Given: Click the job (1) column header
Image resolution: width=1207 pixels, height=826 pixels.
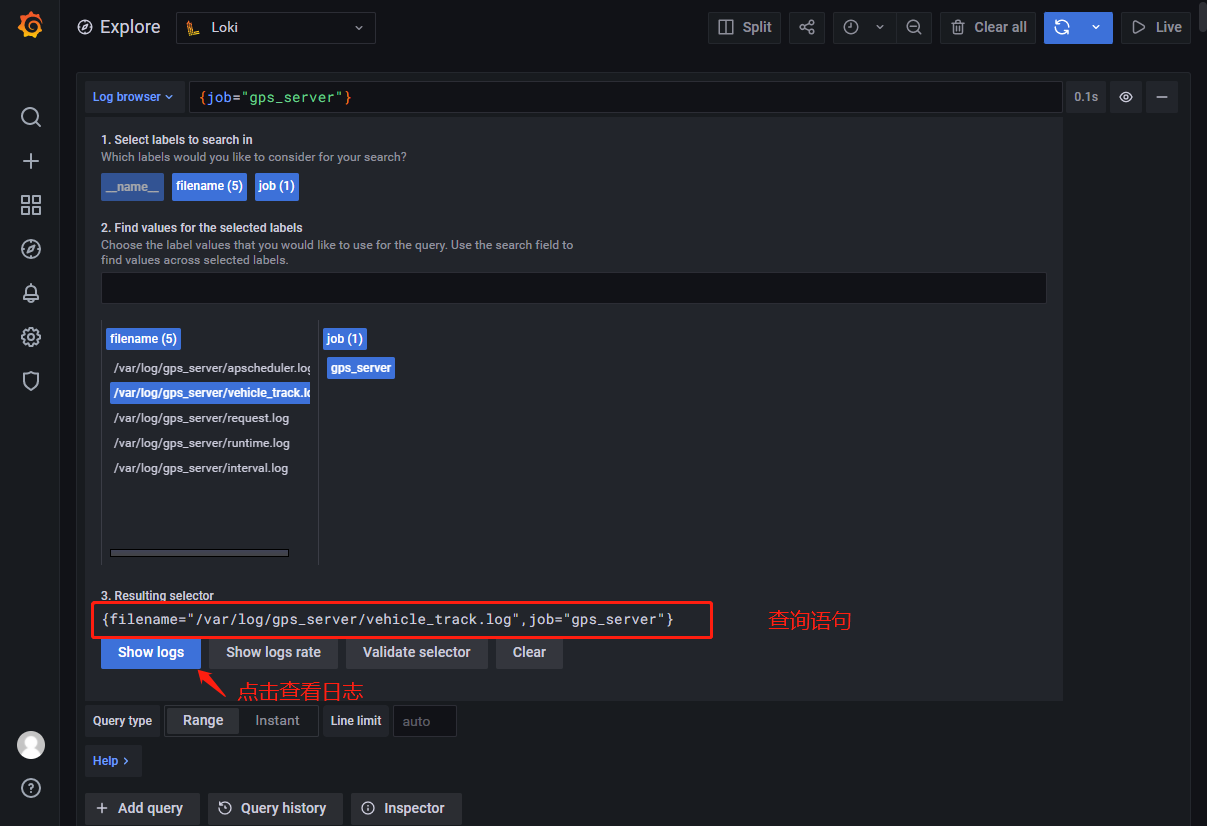Looking at the screenshot, I should coord(345,339).
